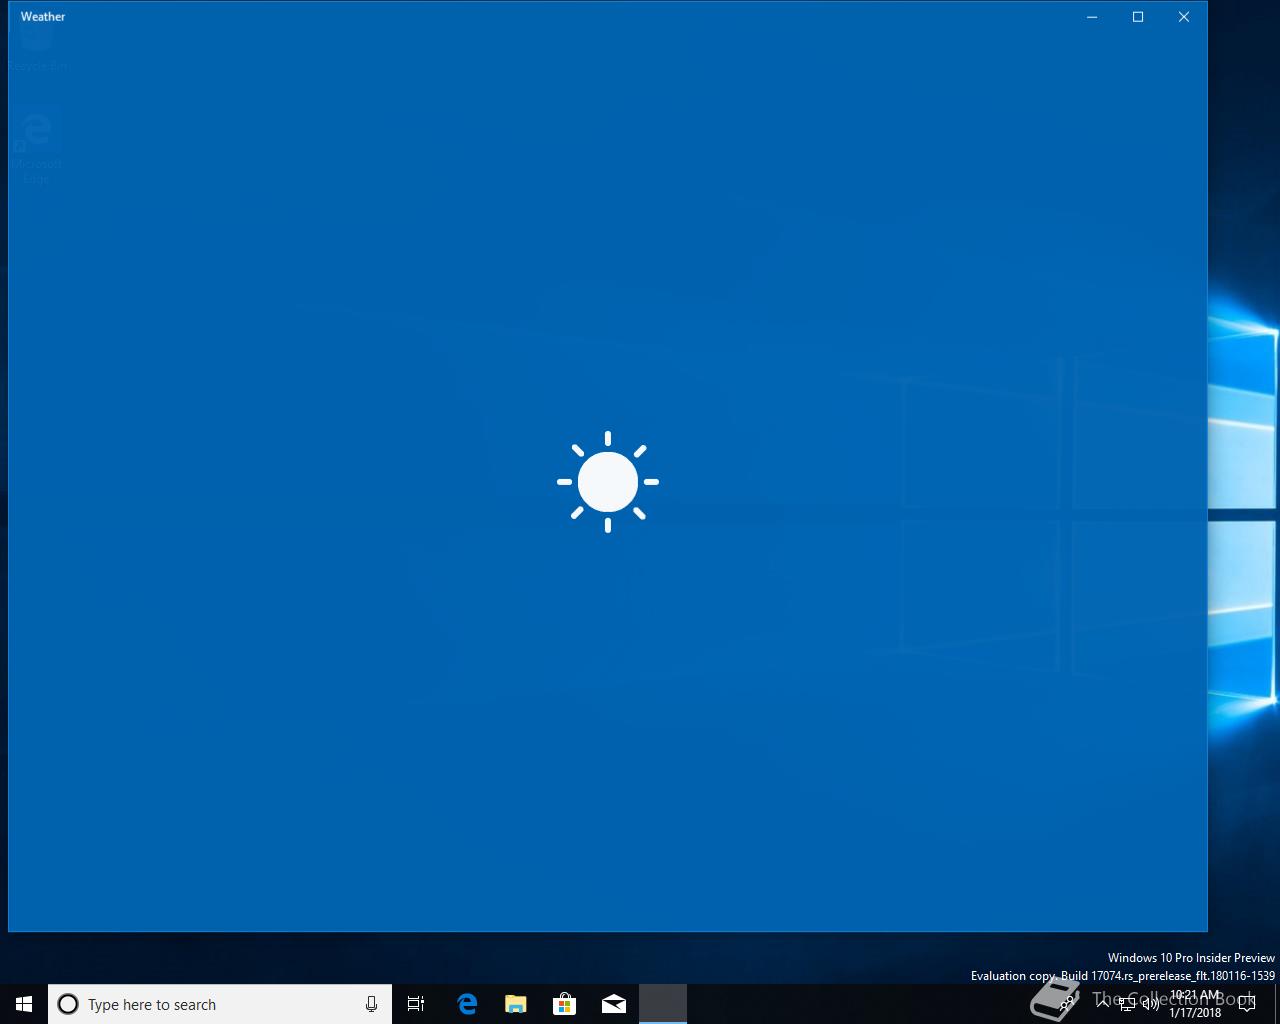The image size is (1280, 1024).
Task: Activate the Cortana microphone icon
Action: click(371, 1004)
